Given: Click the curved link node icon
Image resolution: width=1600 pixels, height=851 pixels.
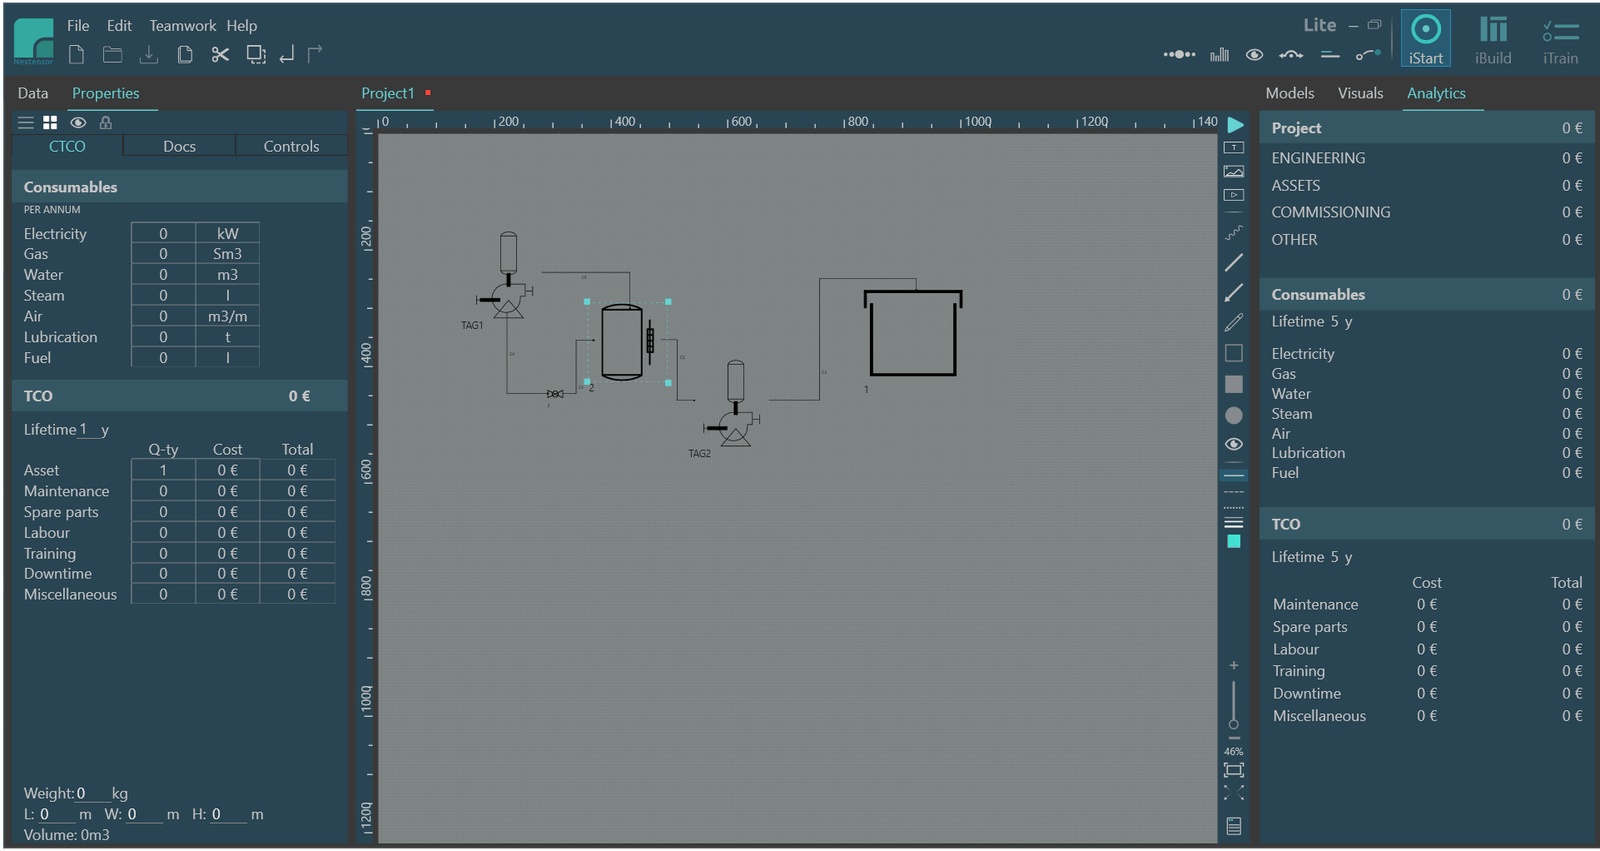Looking at the screenshot, I should click(1368, 55).
